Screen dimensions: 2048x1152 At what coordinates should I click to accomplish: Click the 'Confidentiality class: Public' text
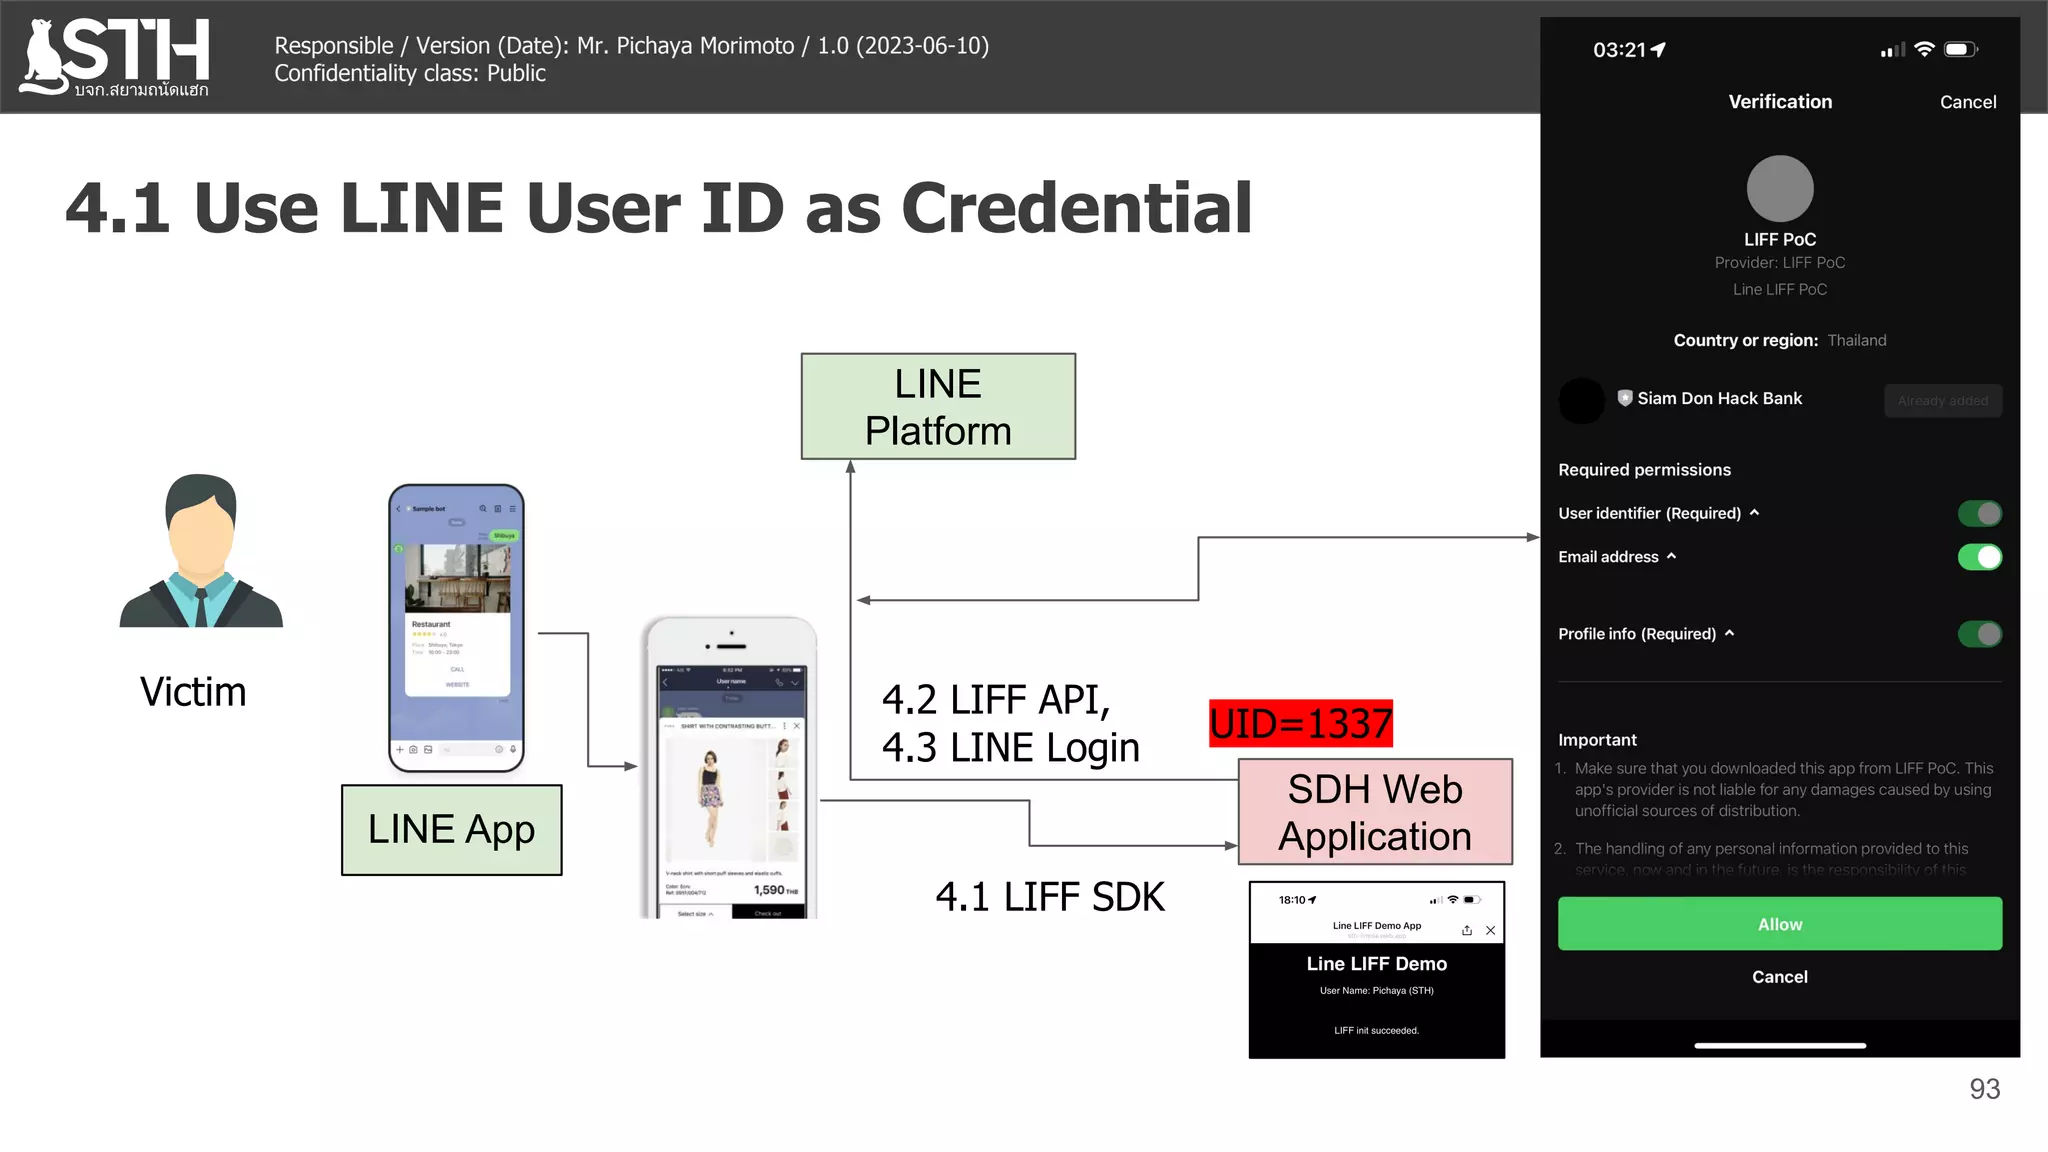click(410, 73)
